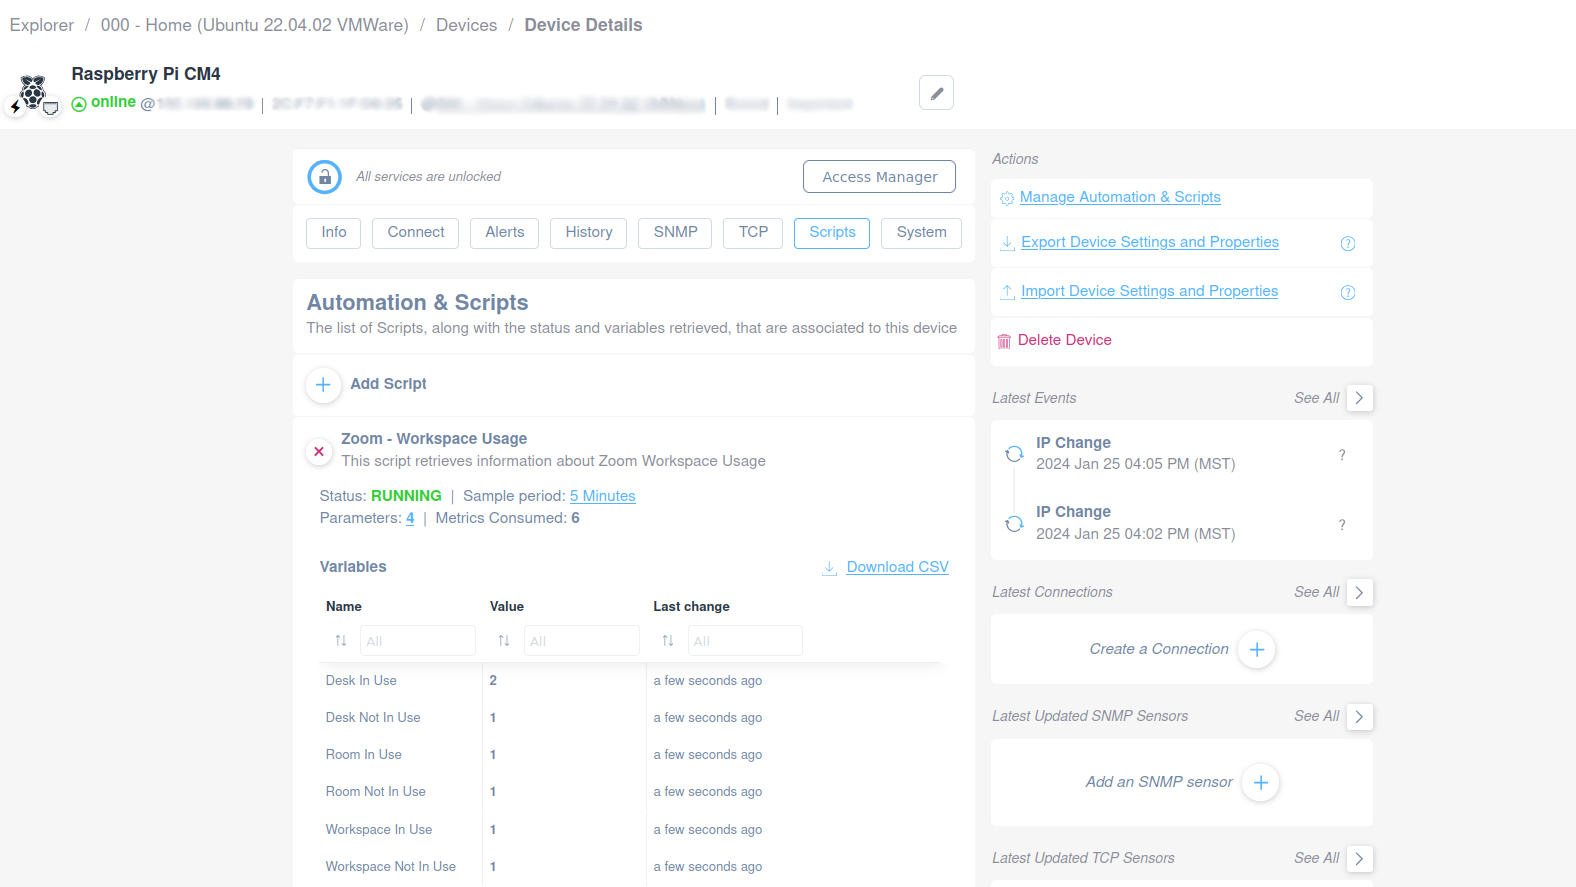See All latest connections
Screen dimensions: 1576x887
point(1316,593)
